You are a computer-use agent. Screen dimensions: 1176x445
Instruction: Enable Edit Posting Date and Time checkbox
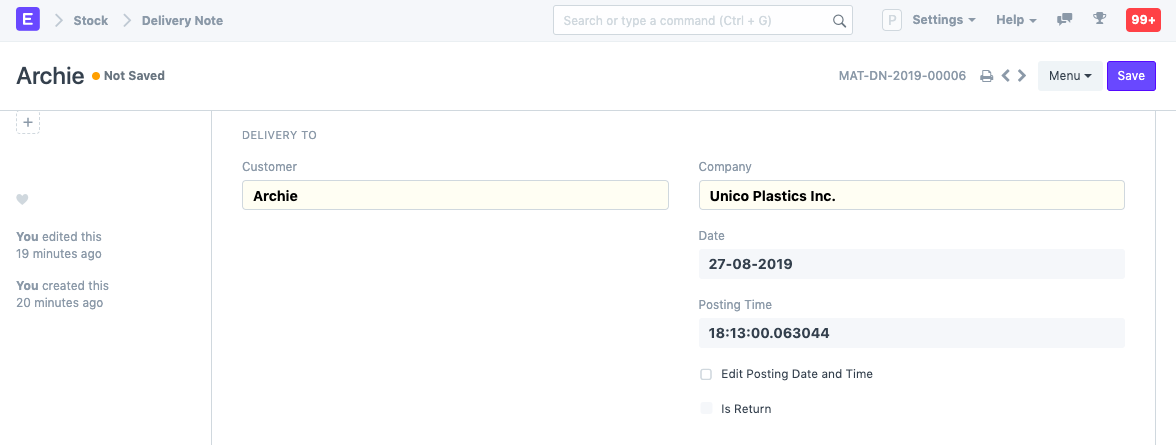click(706, 374)
